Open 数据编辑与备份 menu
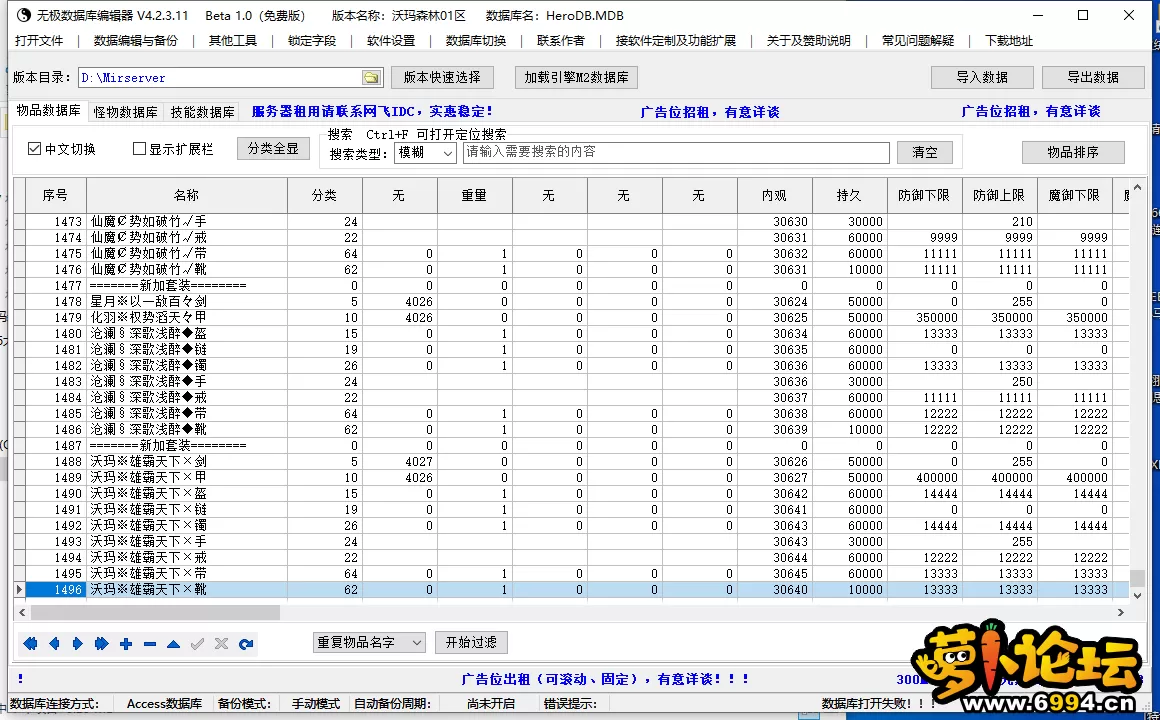The height and width of the screenshot is (720, 1160). point(136,41)
